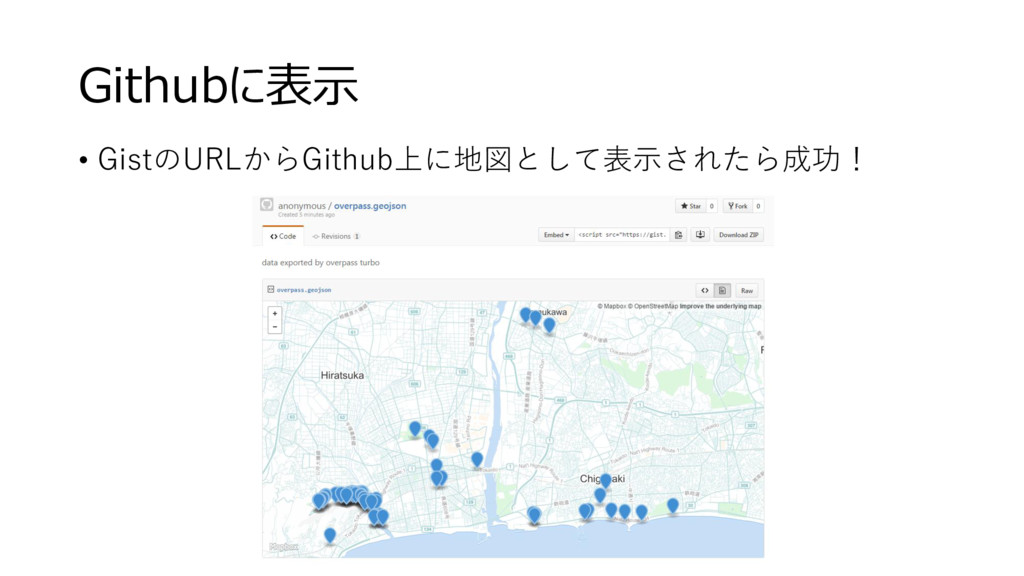Show the rendered map view

pyautogui.click(x=722, y=291)
